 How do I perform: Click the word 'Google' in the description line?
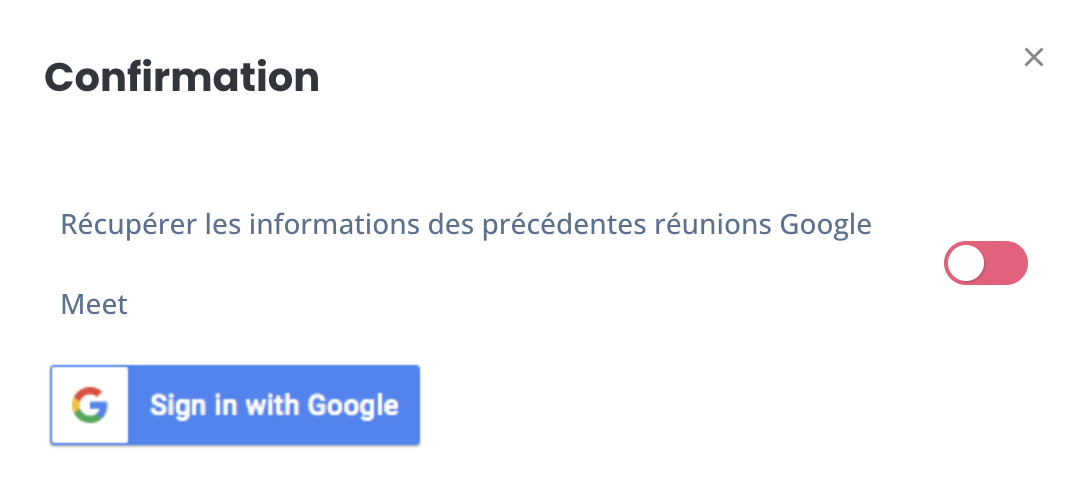click(x=825, y=225)
